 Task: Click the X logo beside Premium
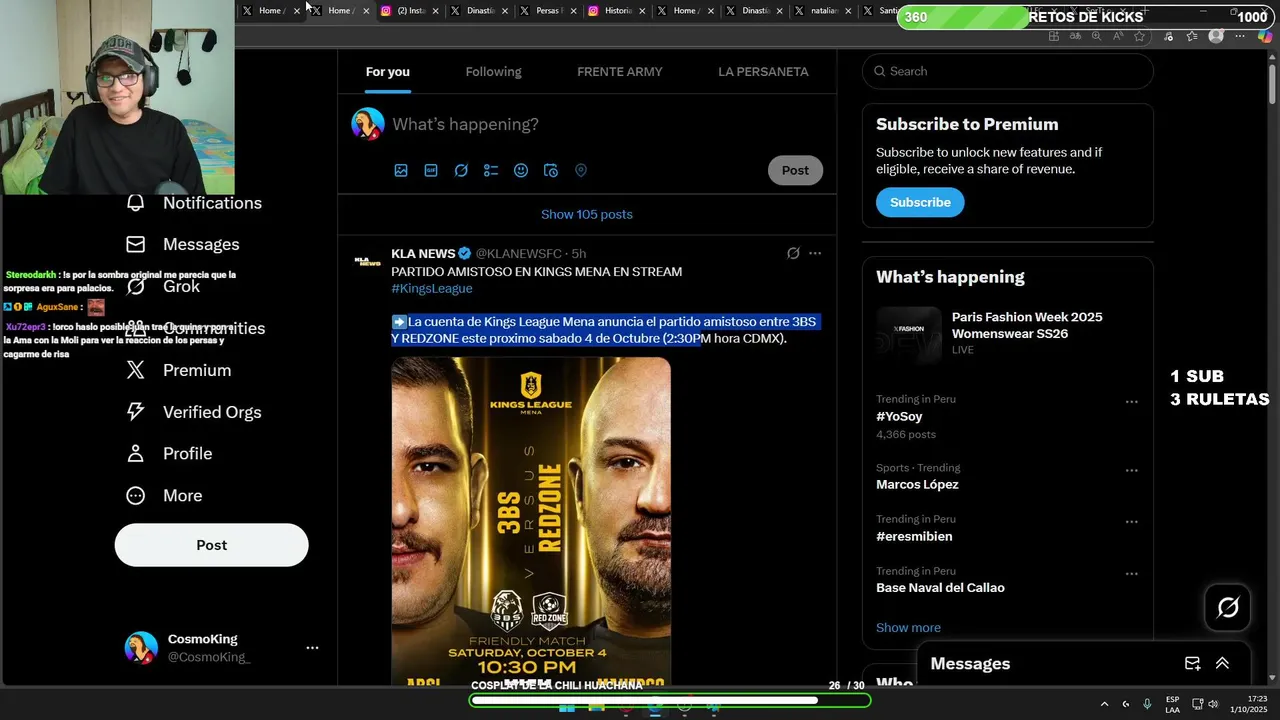tap(136, 370)
